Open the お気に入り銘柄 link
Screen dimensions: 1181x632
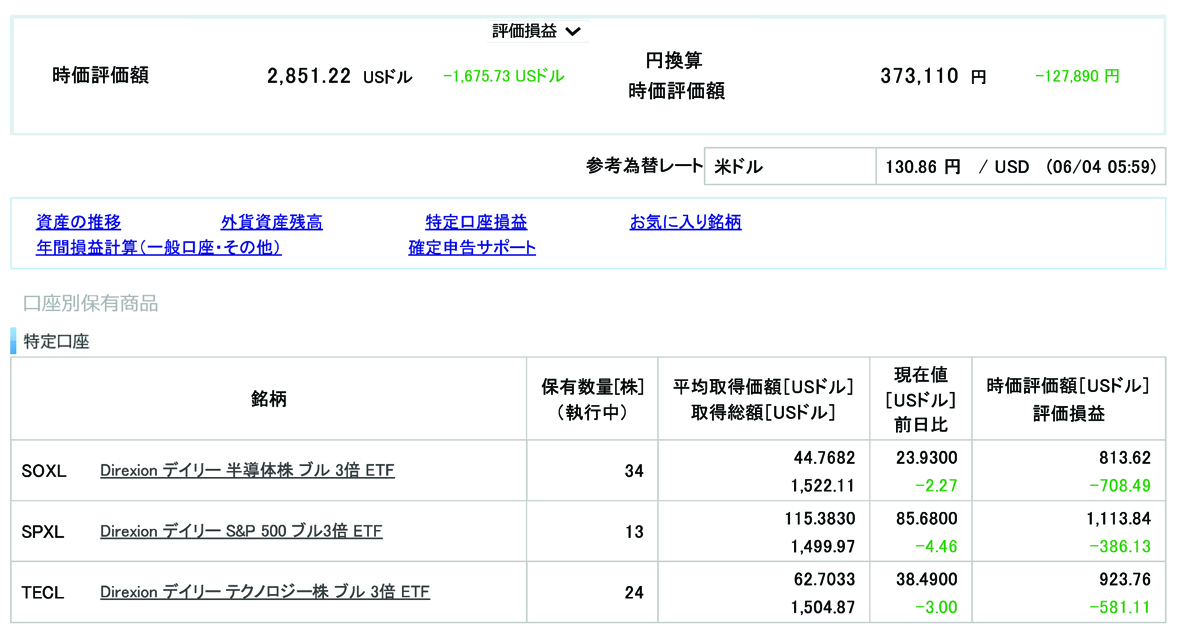pyautogui.click(x=685, y=222)
